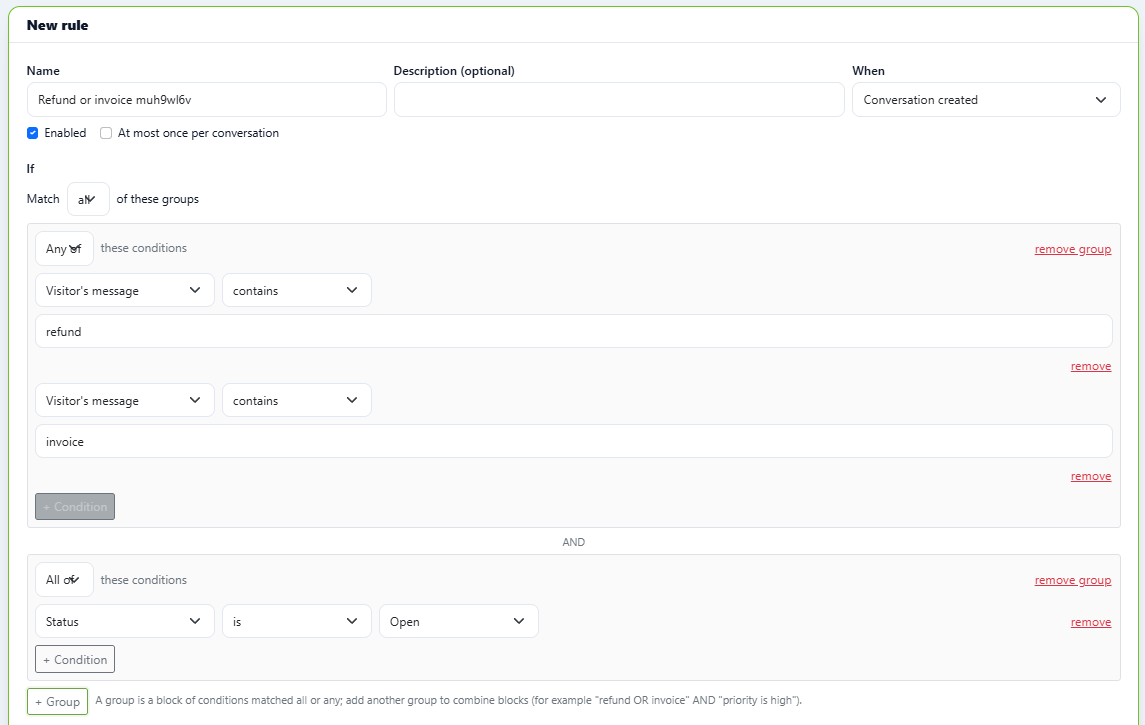Remove the All of conditions group
Viewport: 1145px width, 725px height.
tap(1073, 580)
